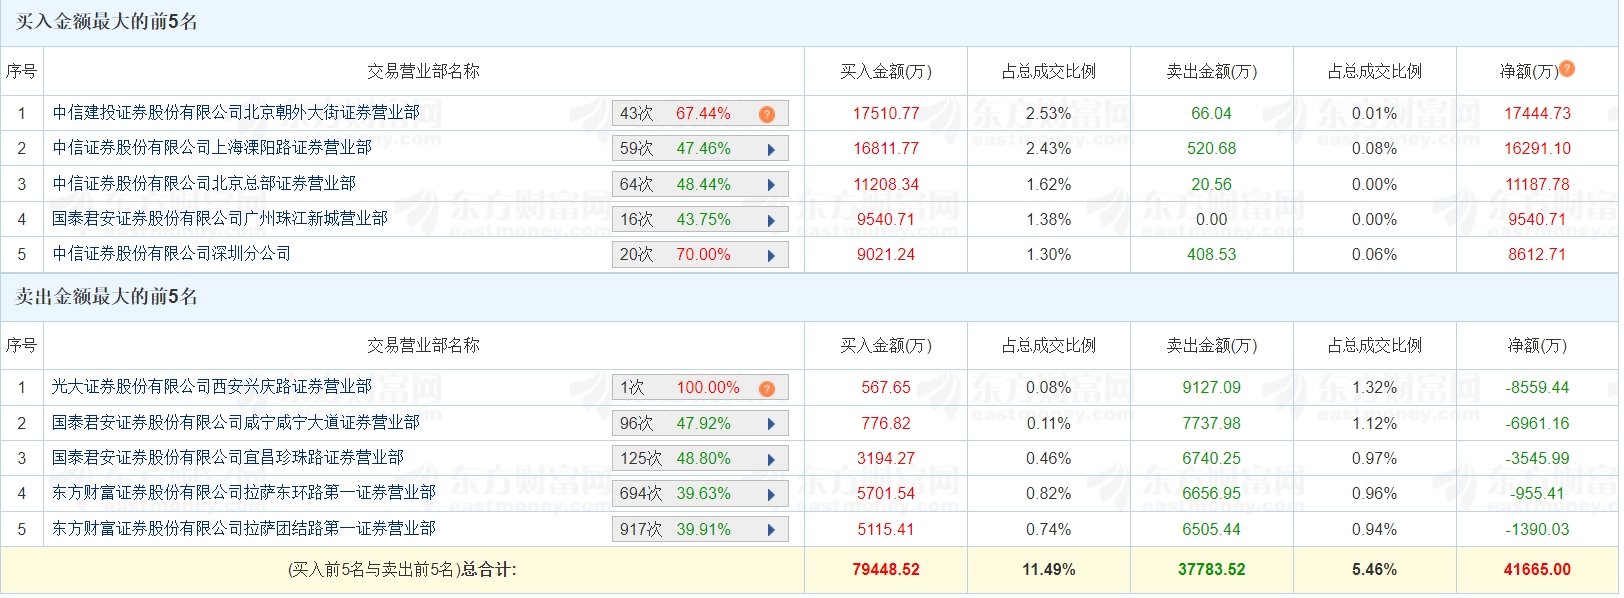Click blue arrow in 中信证券 深圳分公司 row

pos(771,255)
